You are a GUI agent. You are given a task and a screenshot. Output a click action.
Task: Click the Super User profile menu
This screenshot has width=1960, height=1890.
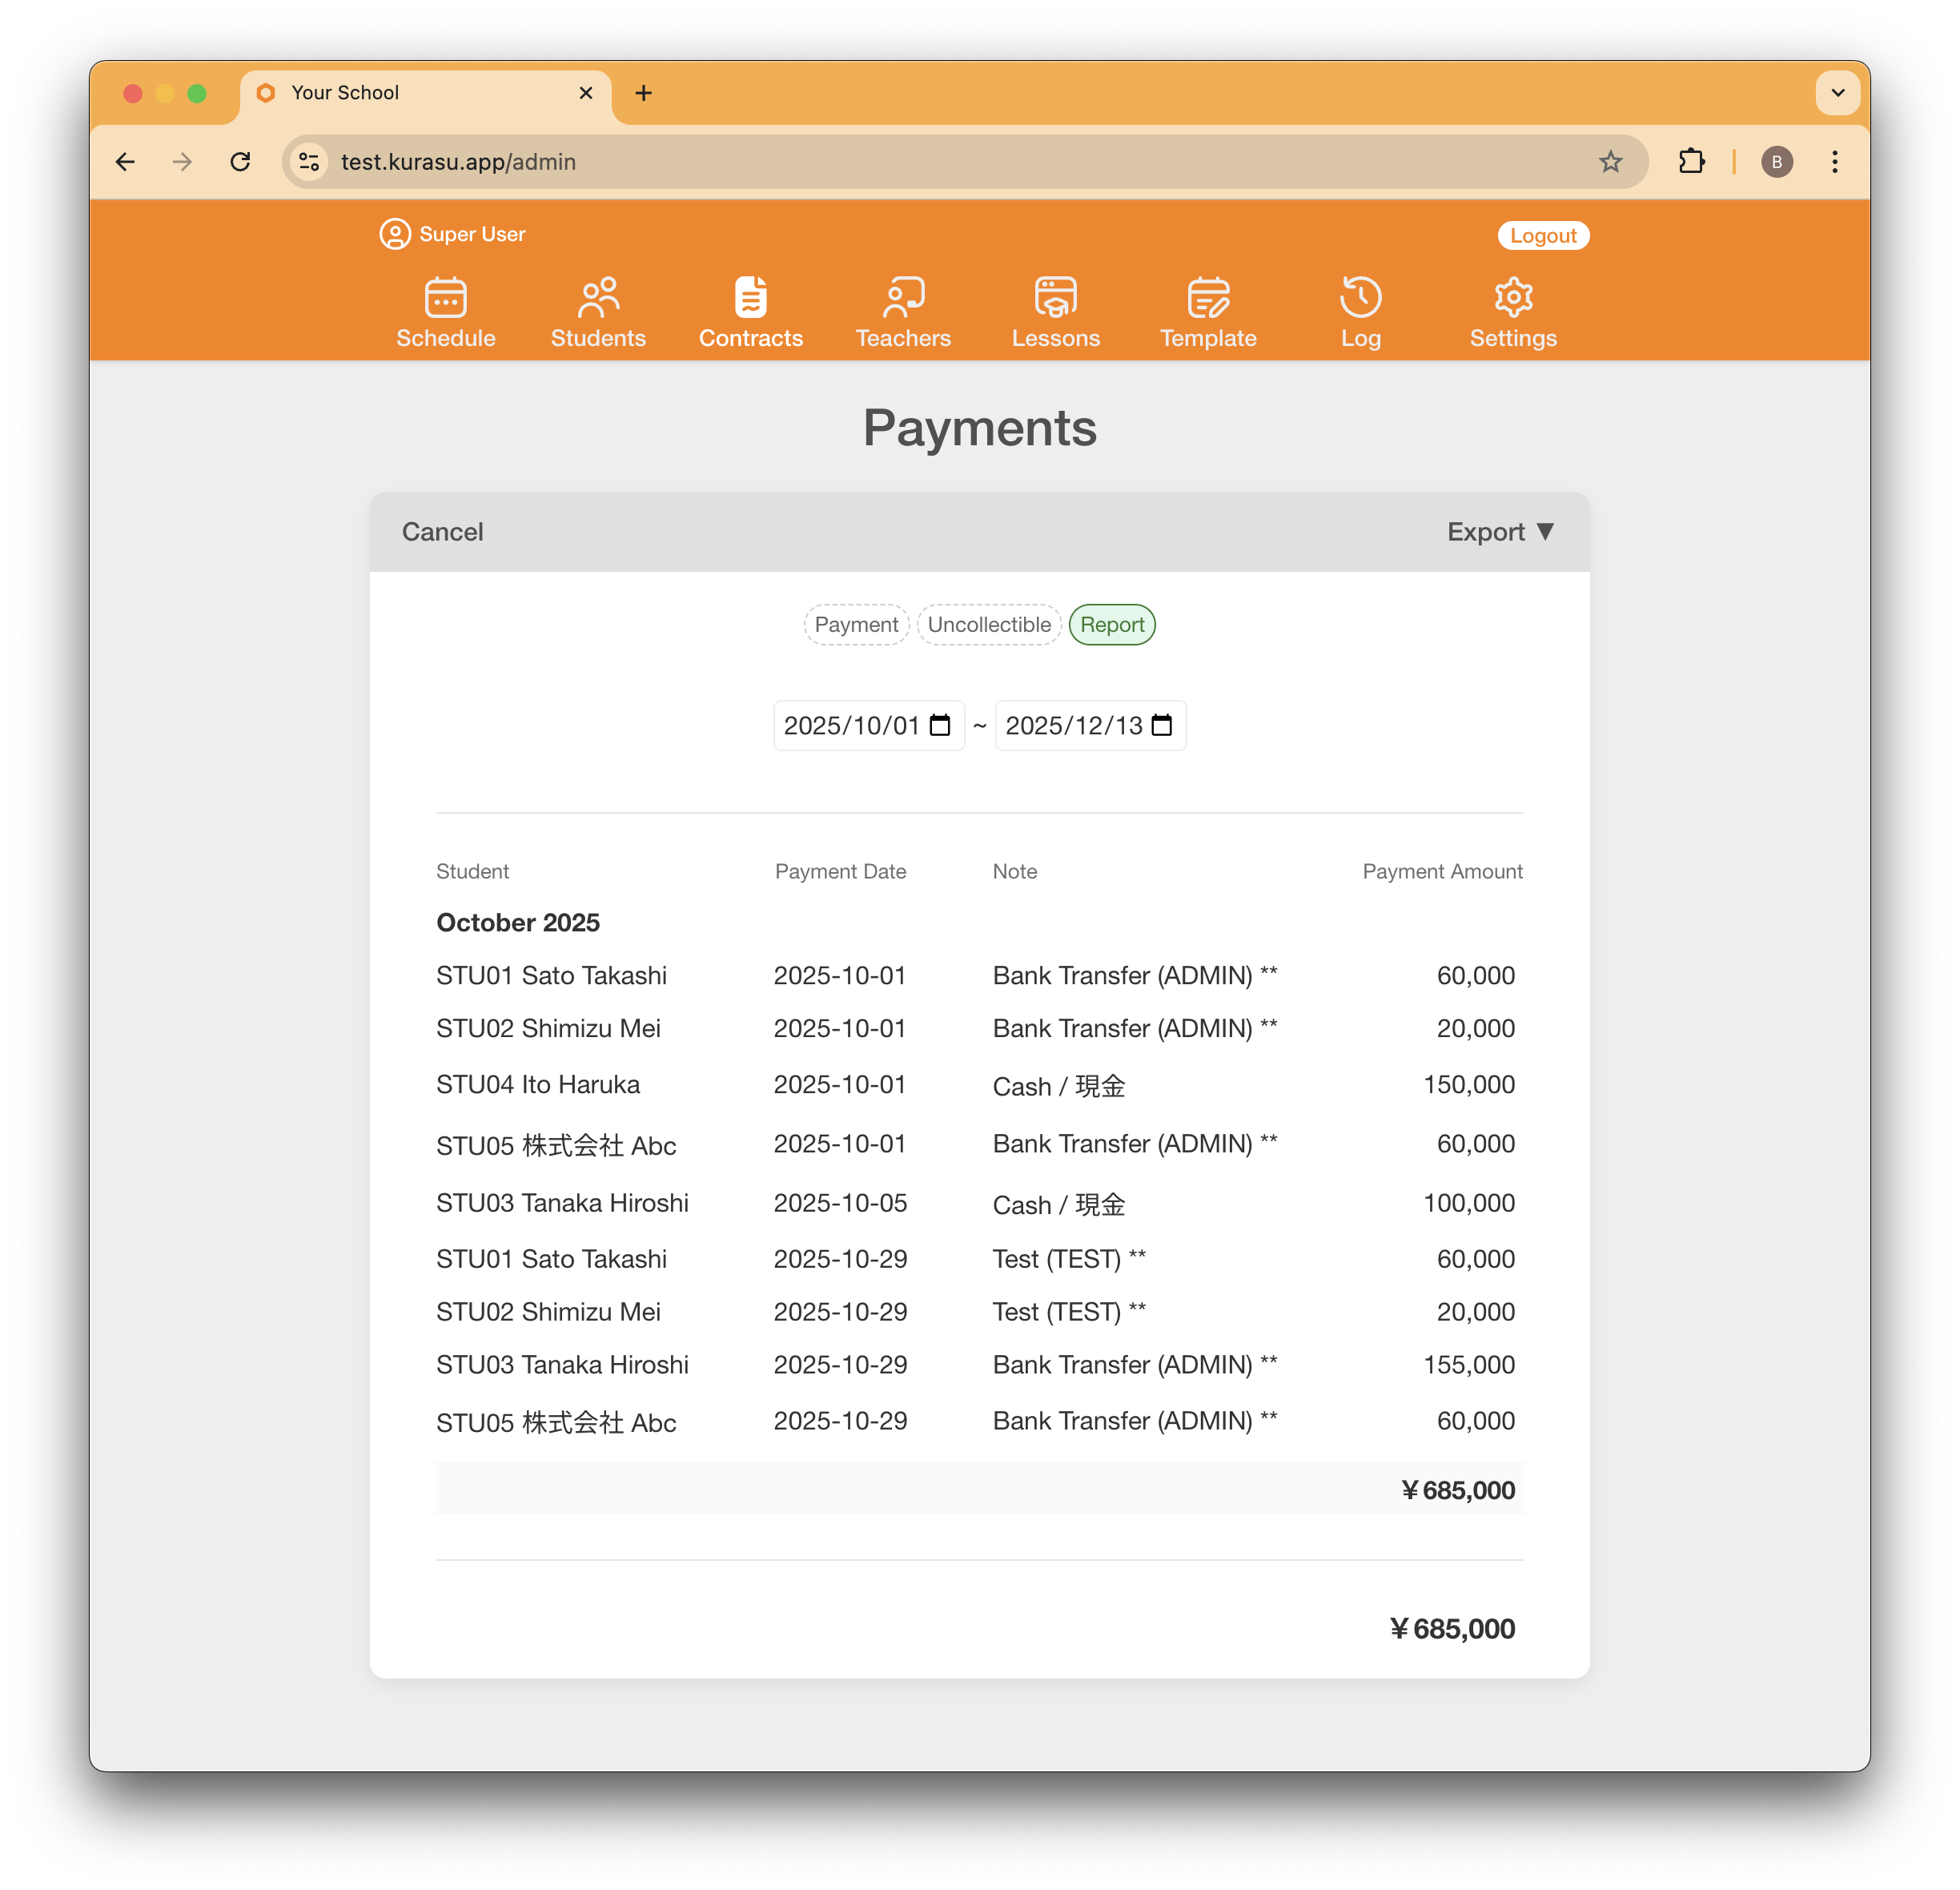[452, 233]
